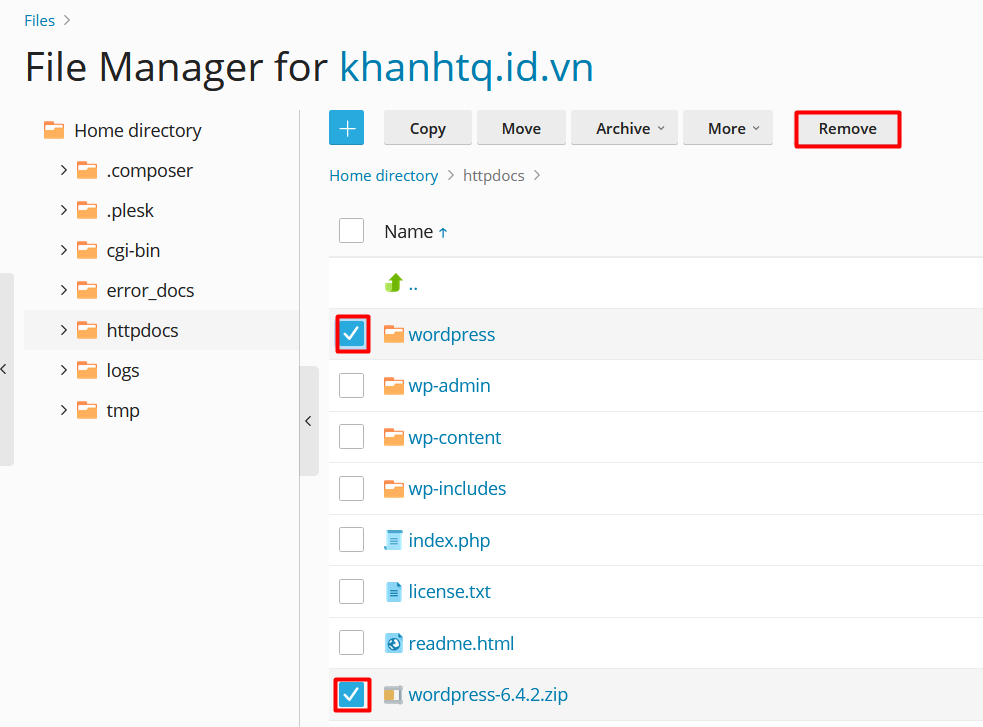This screenshot has height=727, width=983.
Task: Click the blue plus add-new button
Action: [346, 128]
